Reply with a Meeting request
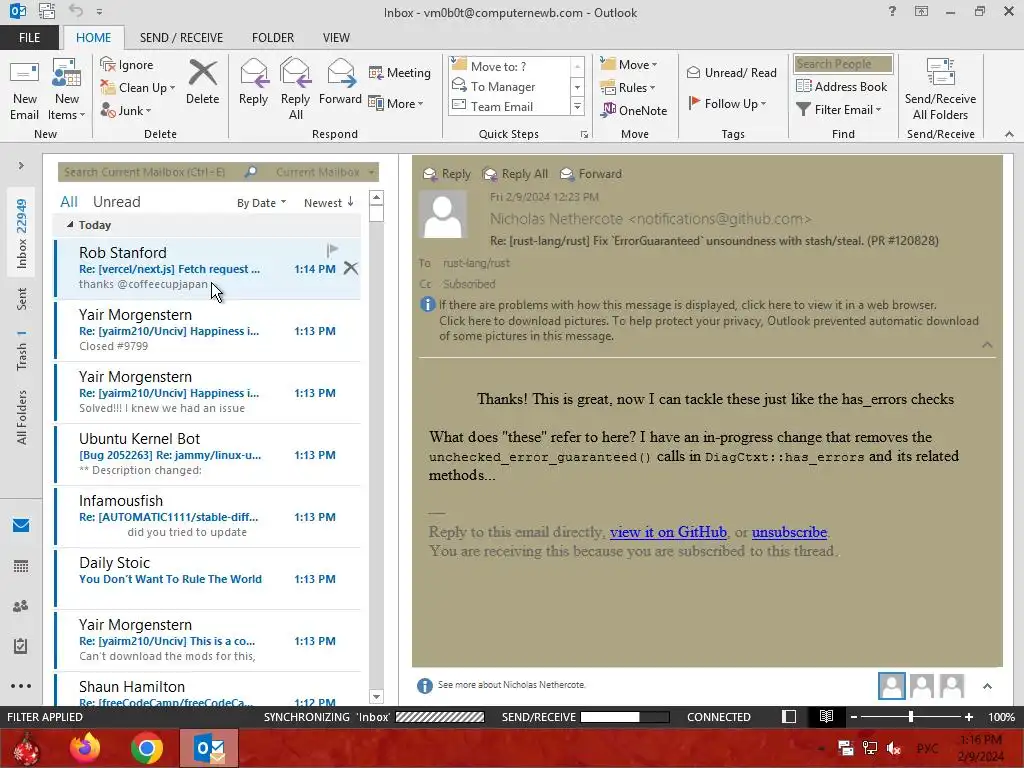Image resolution: width=1024 pixels, height=768 pixels. coord(400,72)
